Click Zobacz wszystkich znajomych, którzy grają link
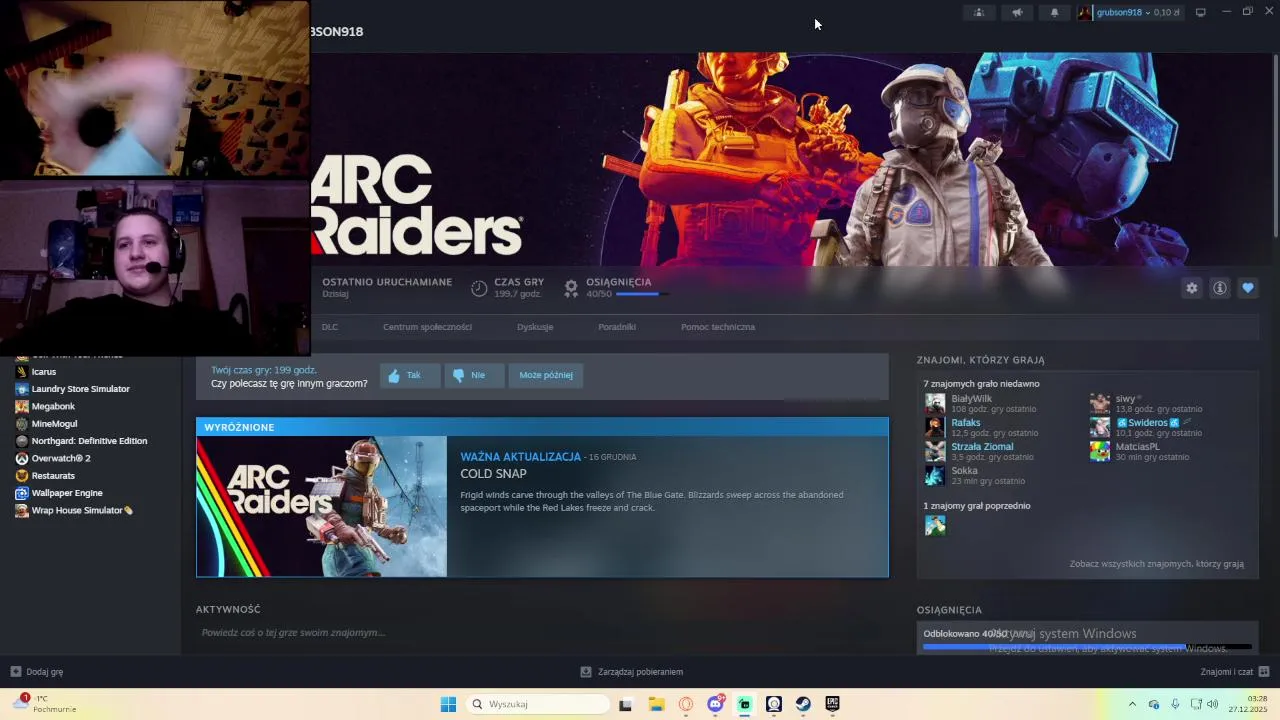 point(1157,564)
